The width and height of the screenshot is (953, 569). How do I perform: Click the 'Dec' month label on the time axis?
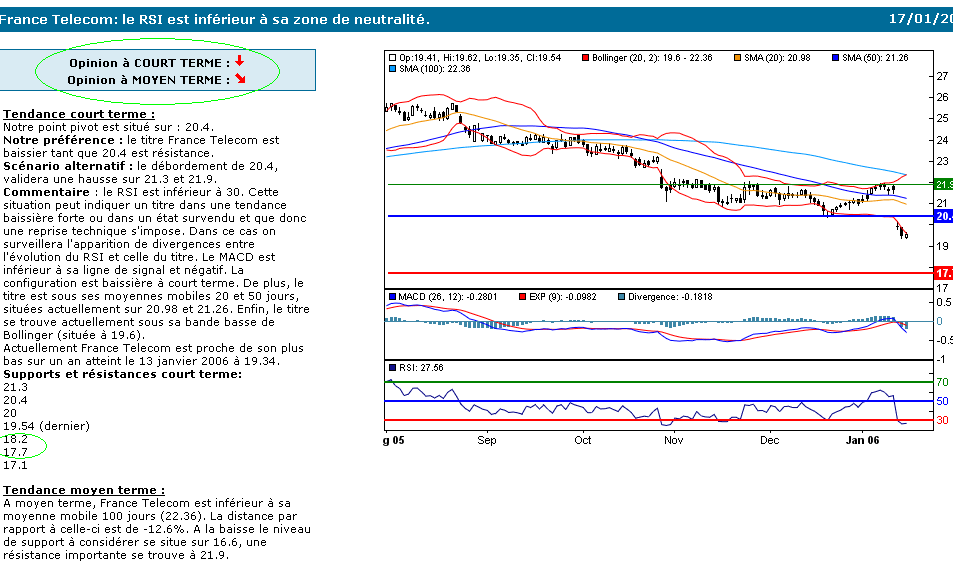pos(769,440)
